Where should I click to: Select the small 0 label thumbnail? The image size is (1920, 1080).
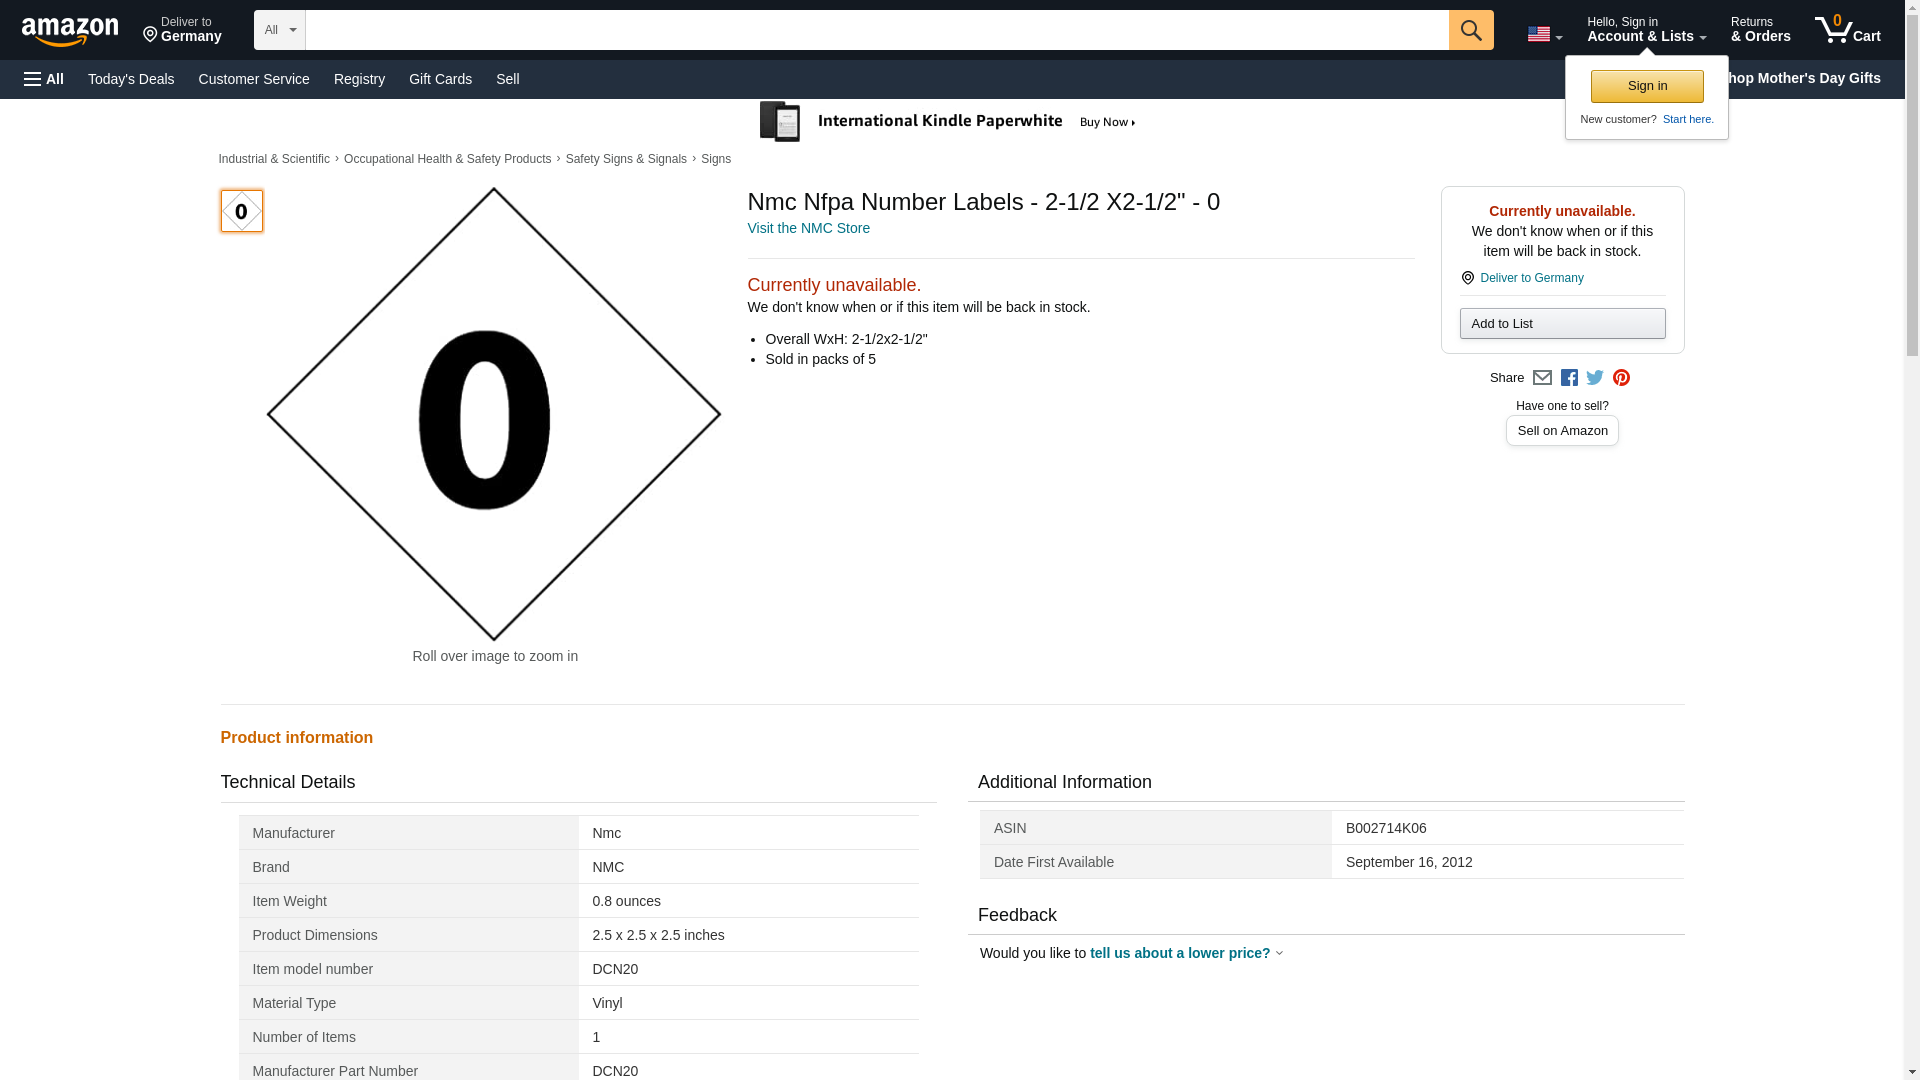(x=241, y=211)
